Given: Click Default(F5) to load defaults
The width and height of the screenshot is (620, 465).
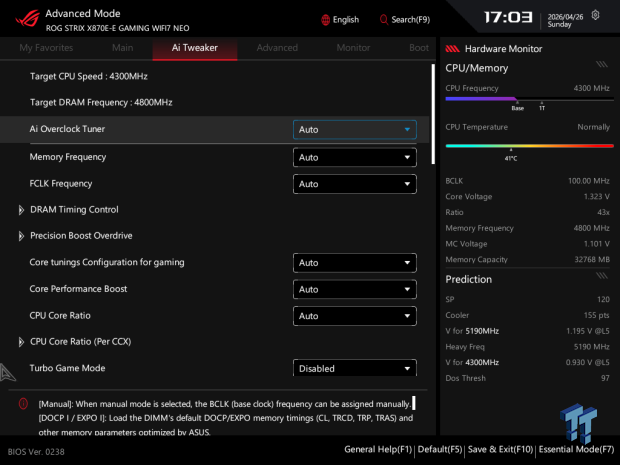Looking at the screenshot, I should (x=440, y=450).
